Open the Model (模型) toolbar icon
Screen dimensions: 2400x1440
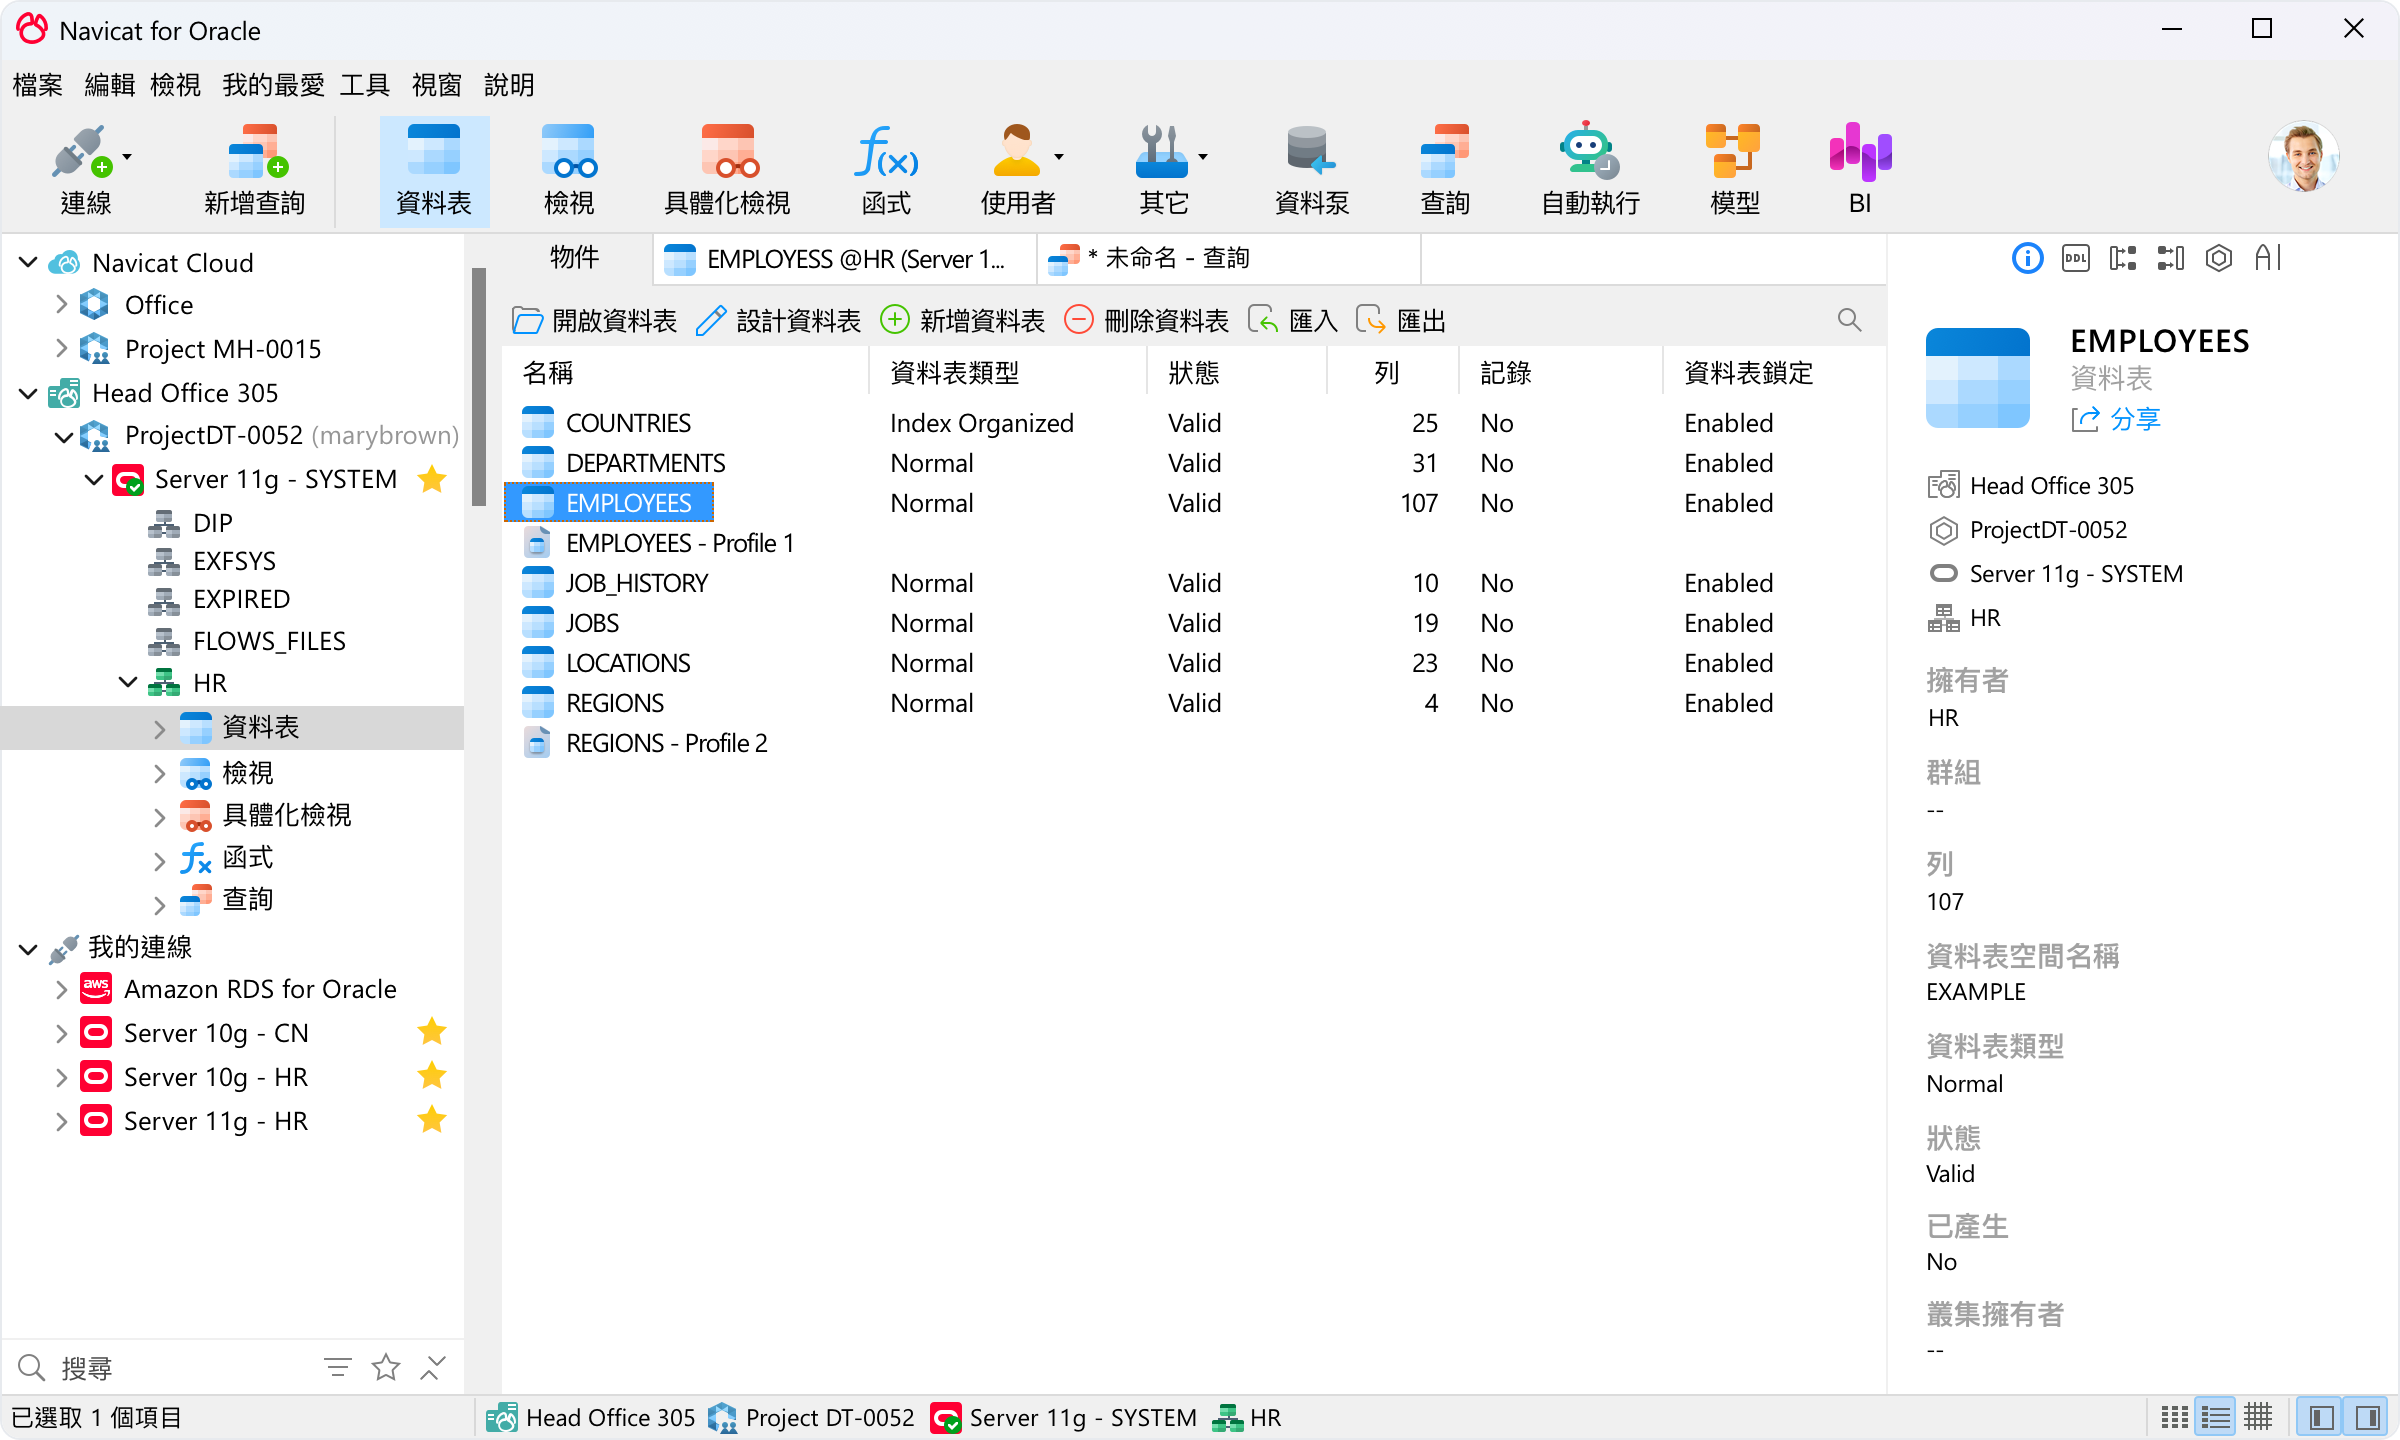click(x=1734, y=170)
